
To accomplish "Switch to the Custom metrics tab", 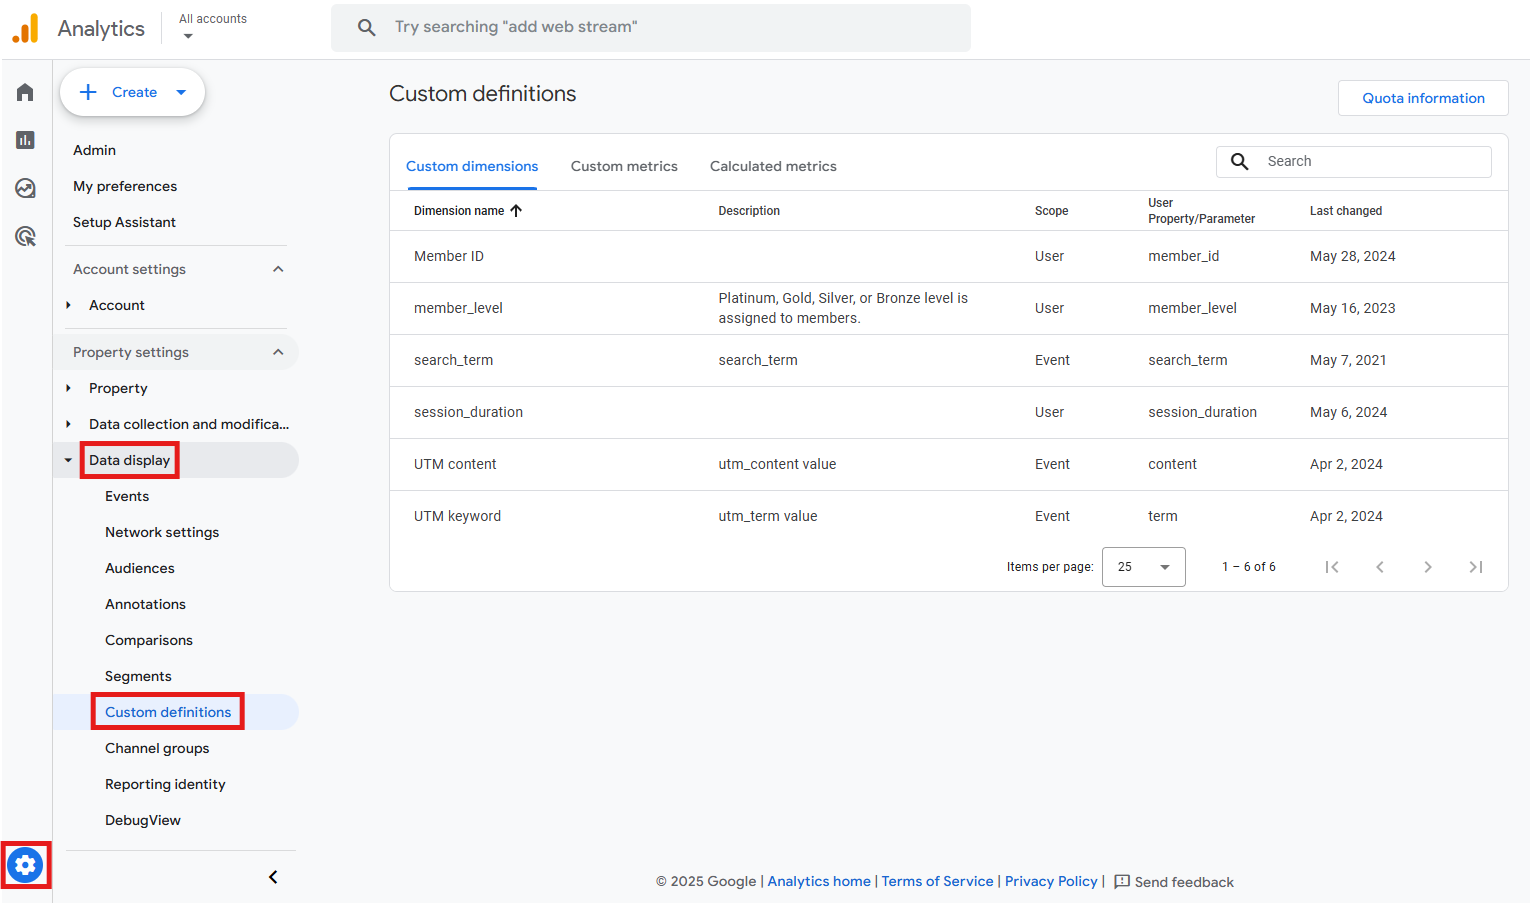I will click(624, 166).
